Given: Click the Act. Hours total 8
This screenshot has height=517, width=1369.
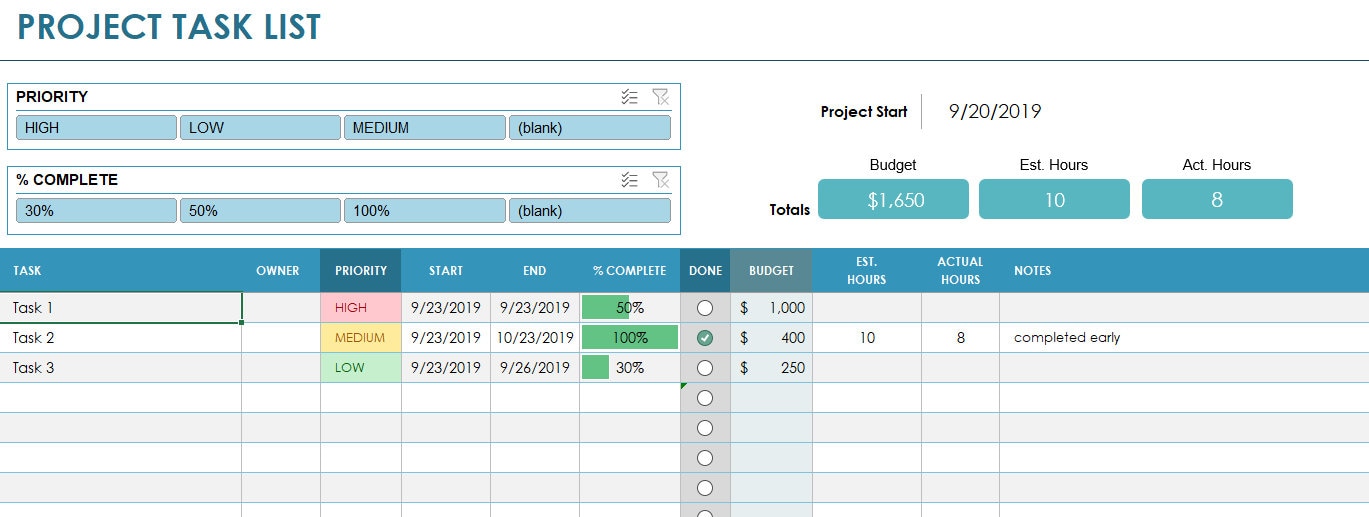Looking at the screenshot, I should 1217,199.
